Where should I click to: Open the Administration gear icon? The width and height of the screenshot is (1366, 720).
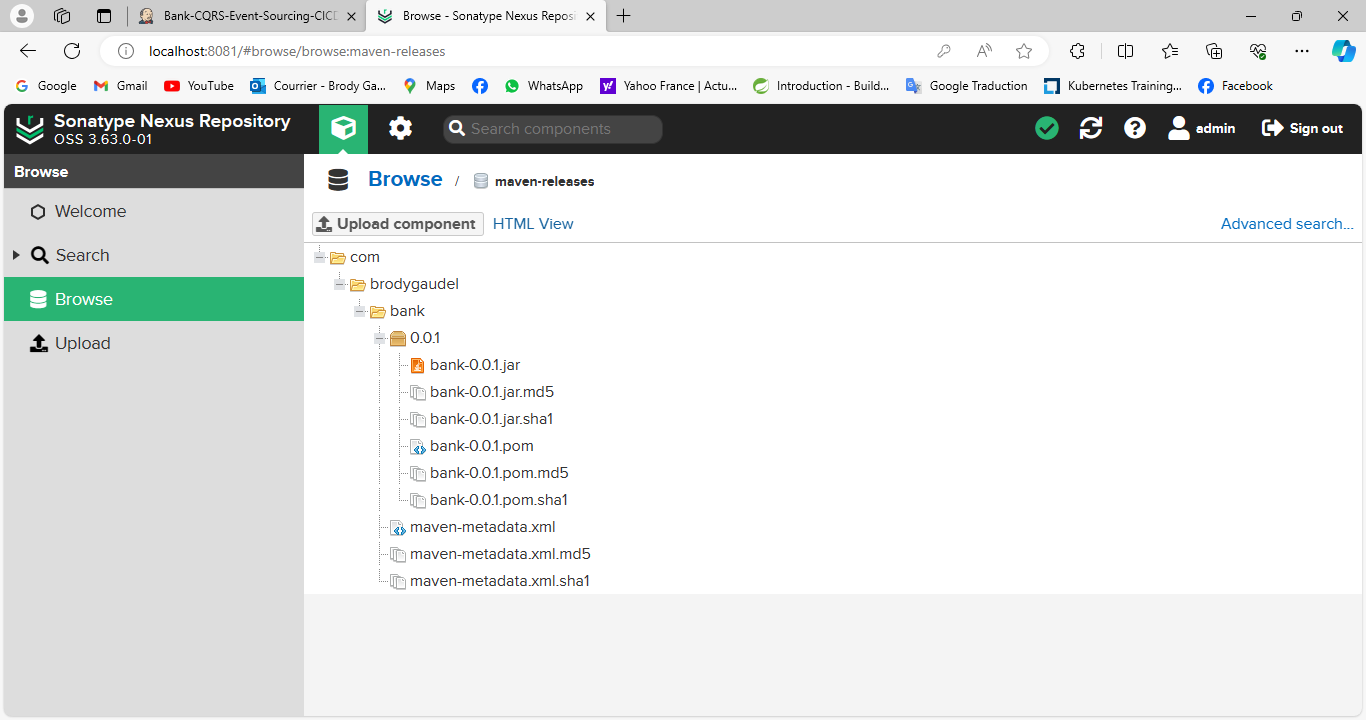point(400,128)
